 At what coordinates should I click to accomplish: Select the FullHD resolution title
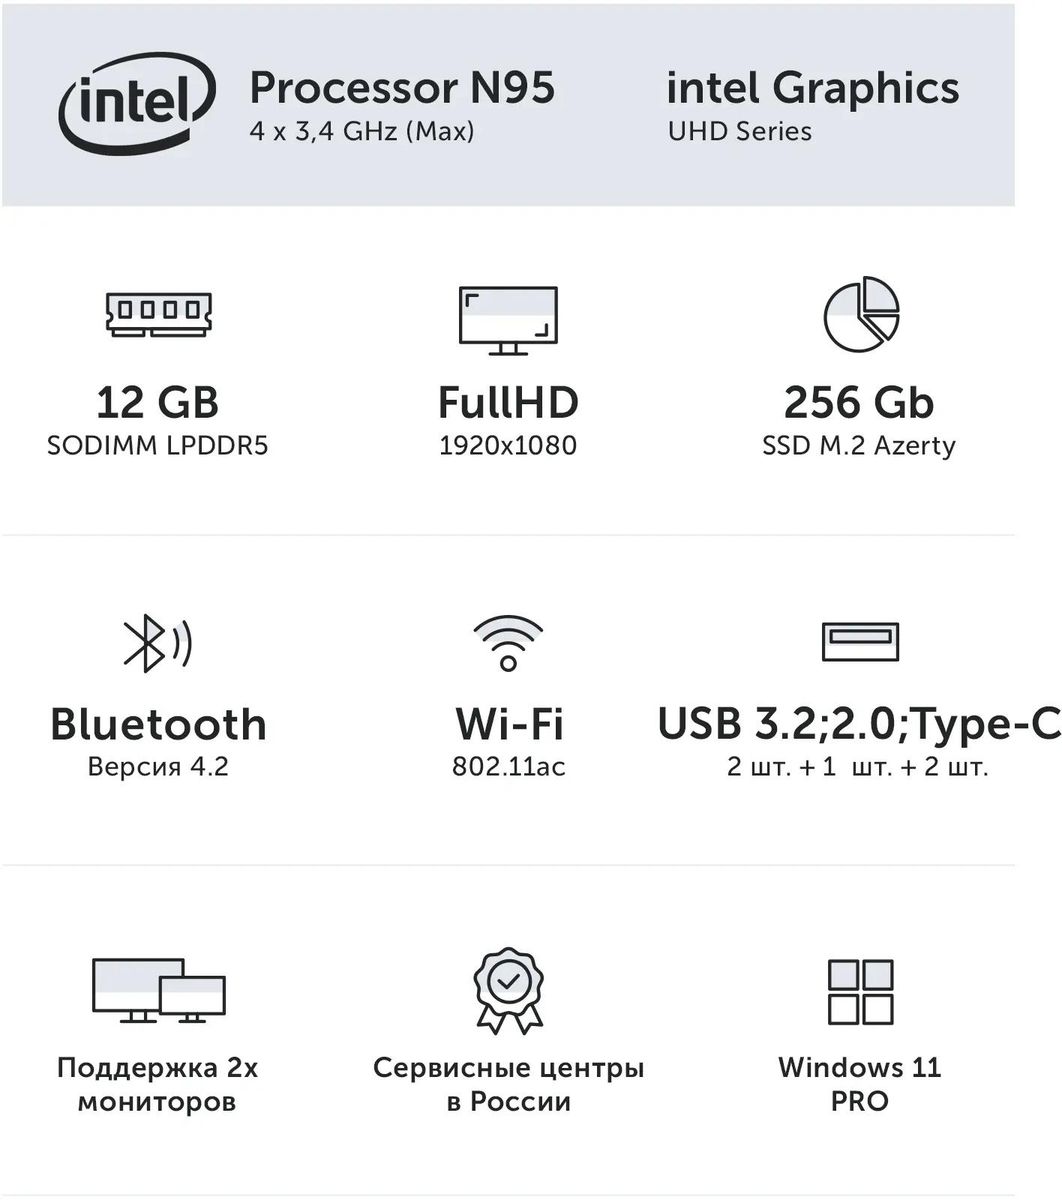click(x=508, y=402)
